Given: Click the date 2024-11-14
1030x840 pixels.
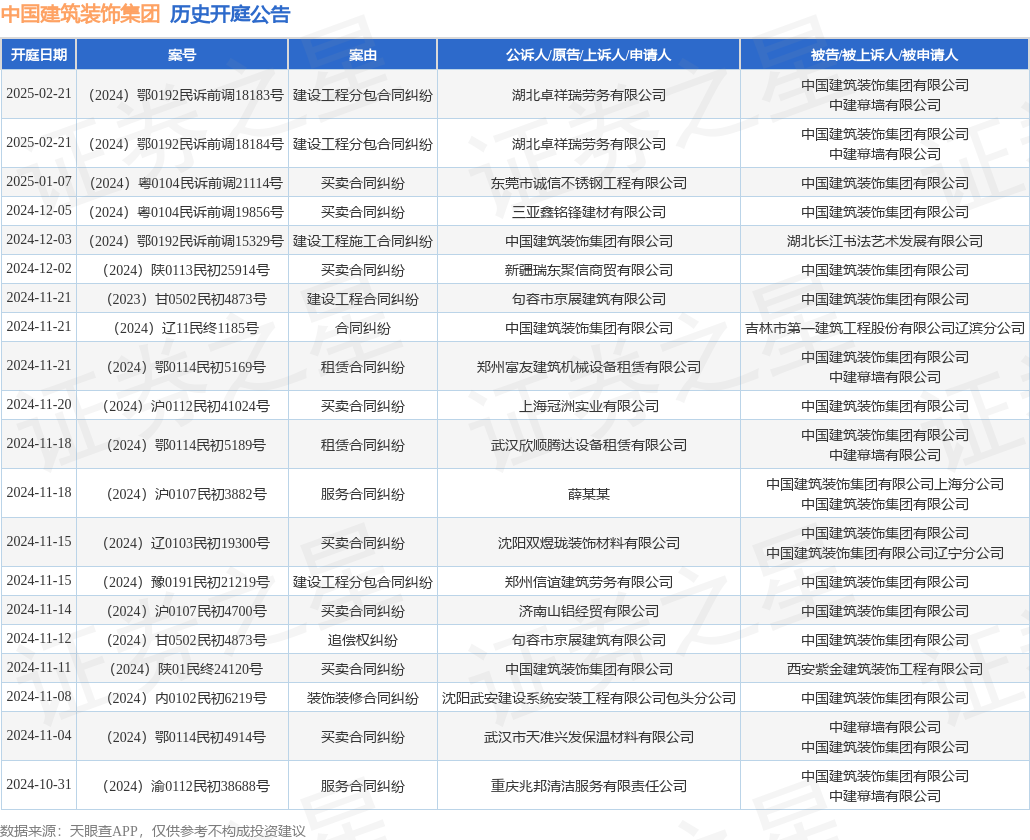Looking at the screenshot, I should [x=39, y=609].
